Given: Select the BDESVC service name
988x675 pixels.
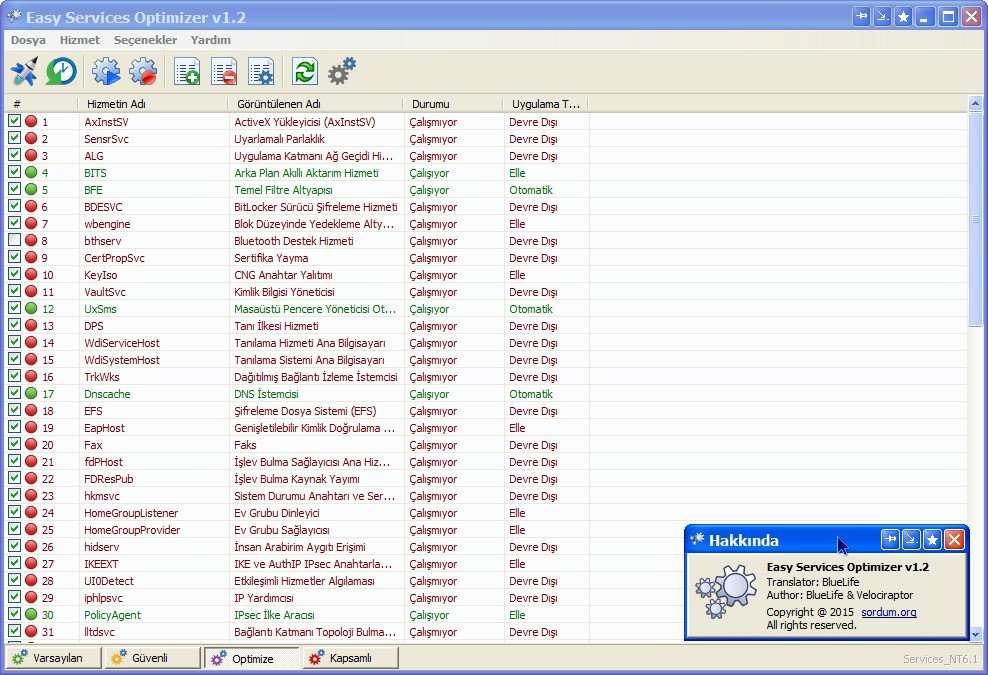Looking at the screenshot, I should [103, 207].
